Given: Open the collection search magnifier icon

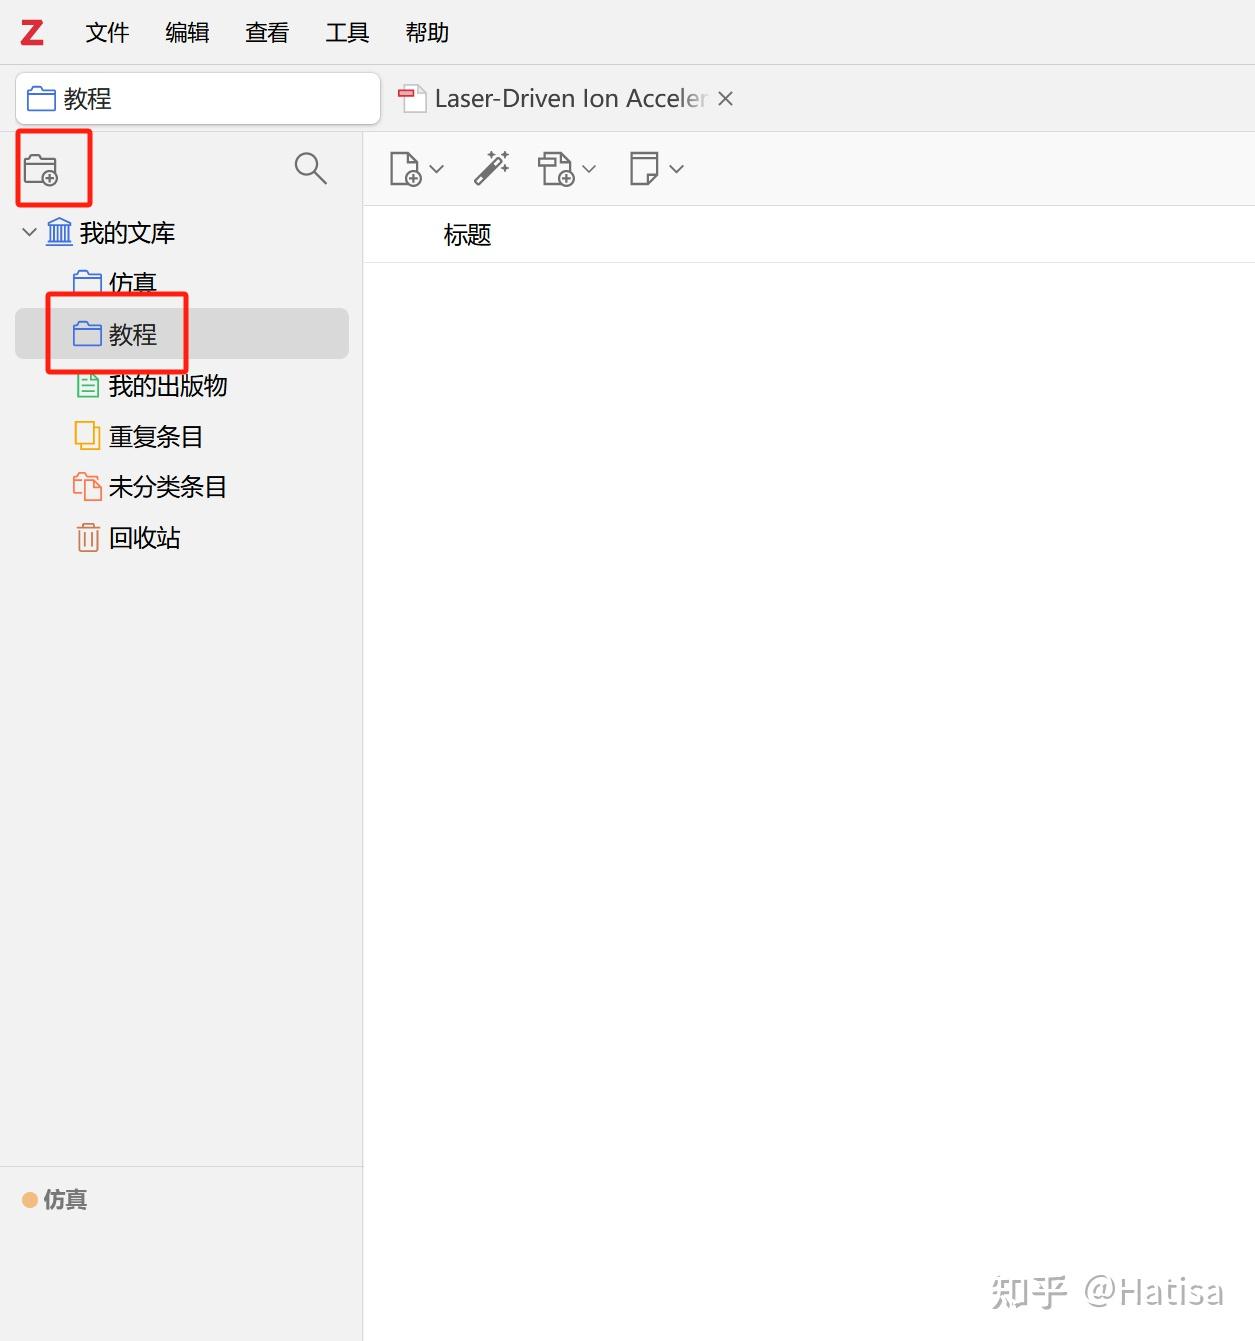Looking at the screenshot, I should click(311, 168).
